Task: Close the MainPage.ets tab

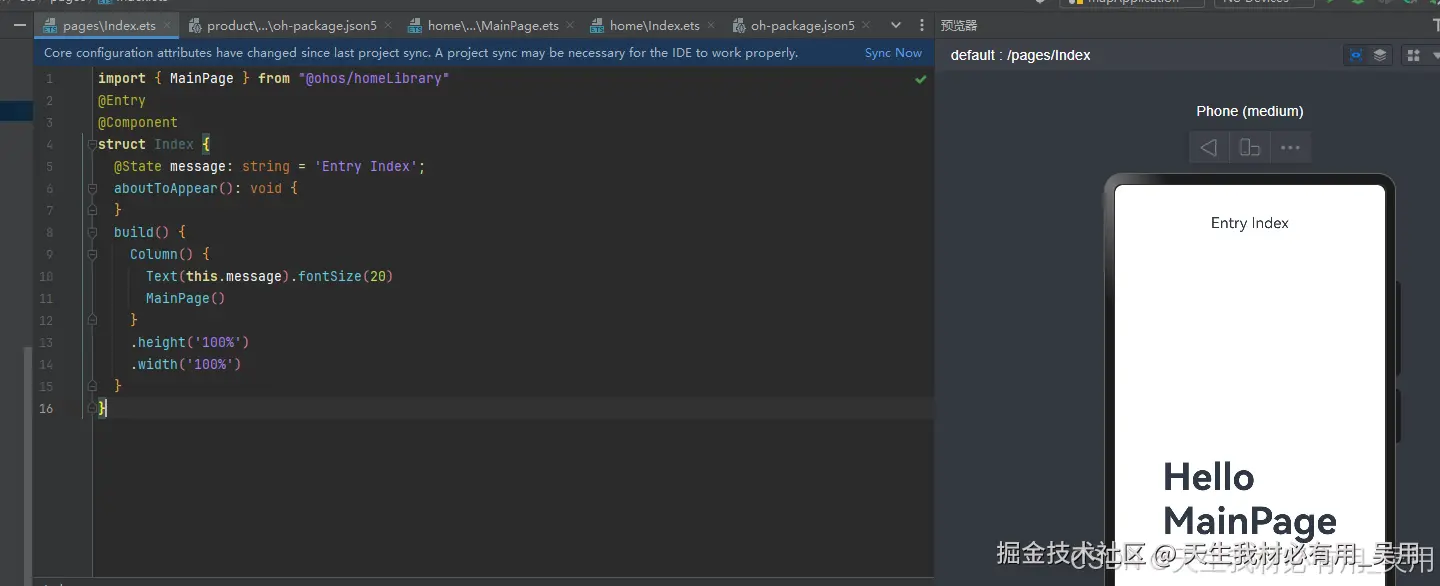Action: [x=569, y=26]
